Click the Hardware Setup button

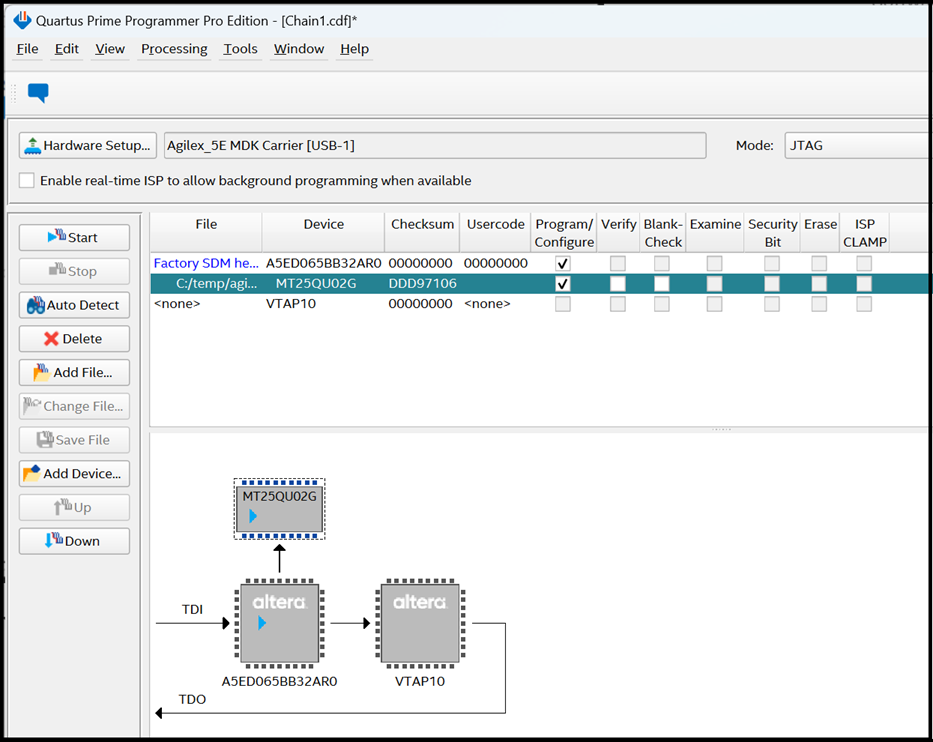pos(88,145)
